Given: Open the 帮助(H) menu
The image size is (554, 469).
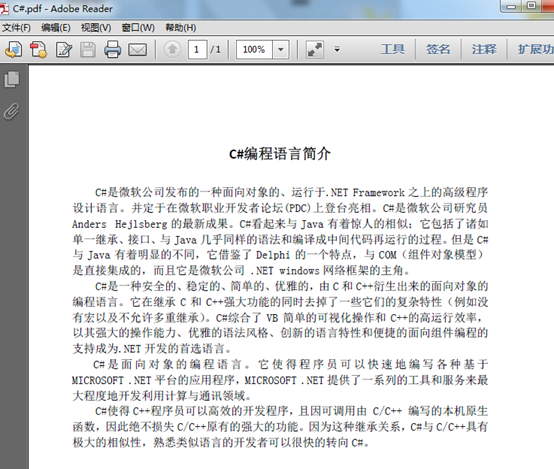Looking at the screenshot, I should coord(181,28).
